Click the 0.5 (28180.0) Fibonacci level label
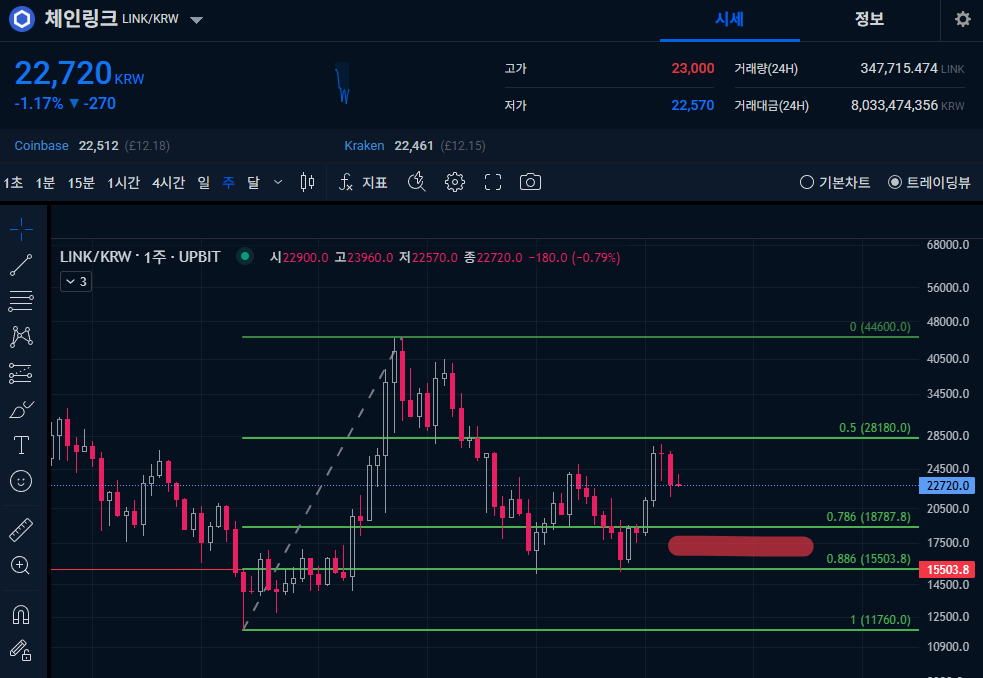This screenshot has height=678, width=983. pos(875,428)
